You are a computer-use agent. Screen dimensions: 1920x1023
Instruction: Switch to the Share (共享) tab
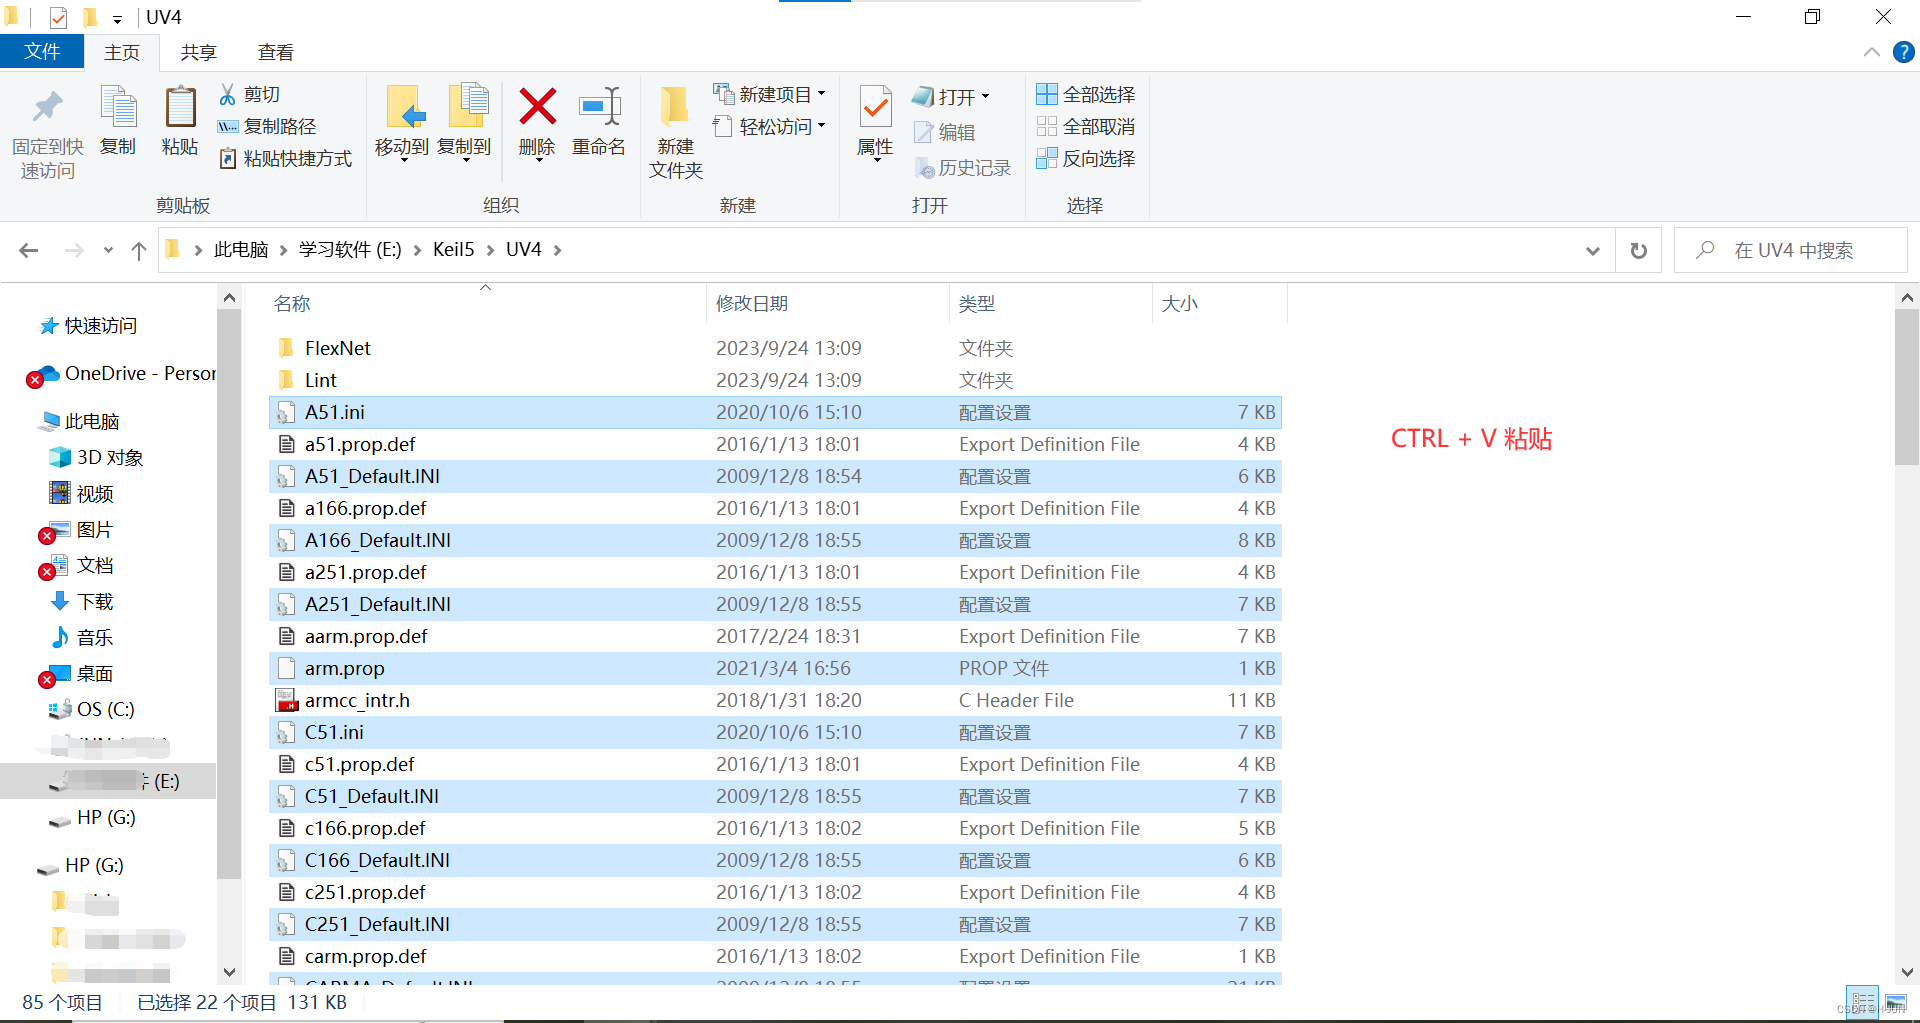198,53
